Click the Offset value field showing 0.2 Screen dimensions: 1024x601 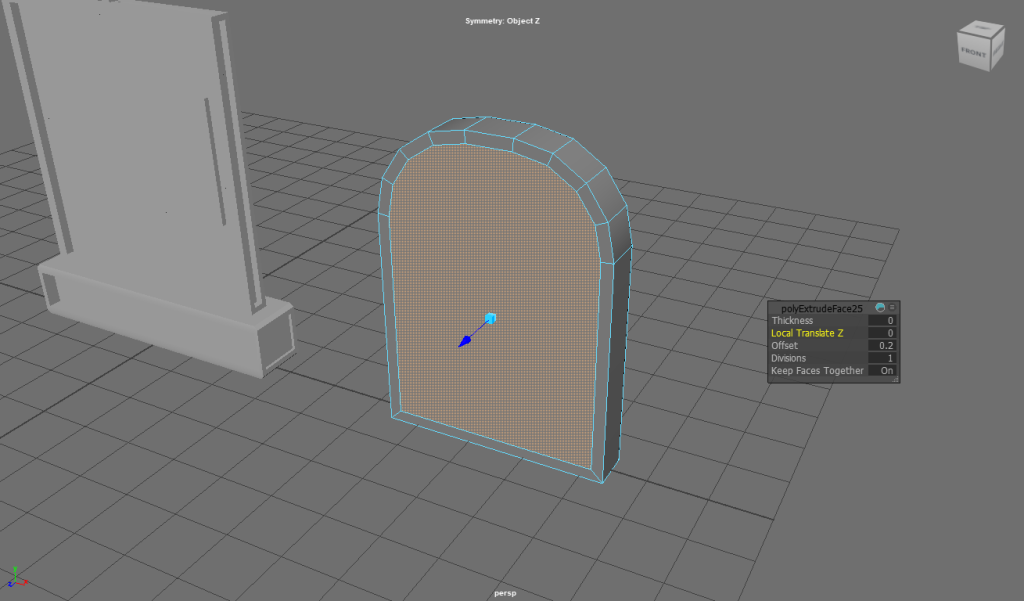click(x=882, y=346)
